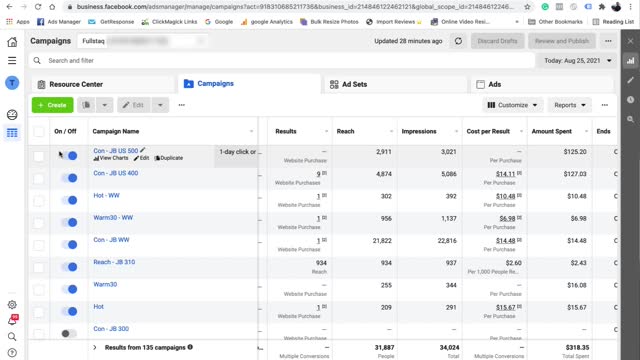Sort by the Reach column header

pyautogui.click(x=345, y=131)
